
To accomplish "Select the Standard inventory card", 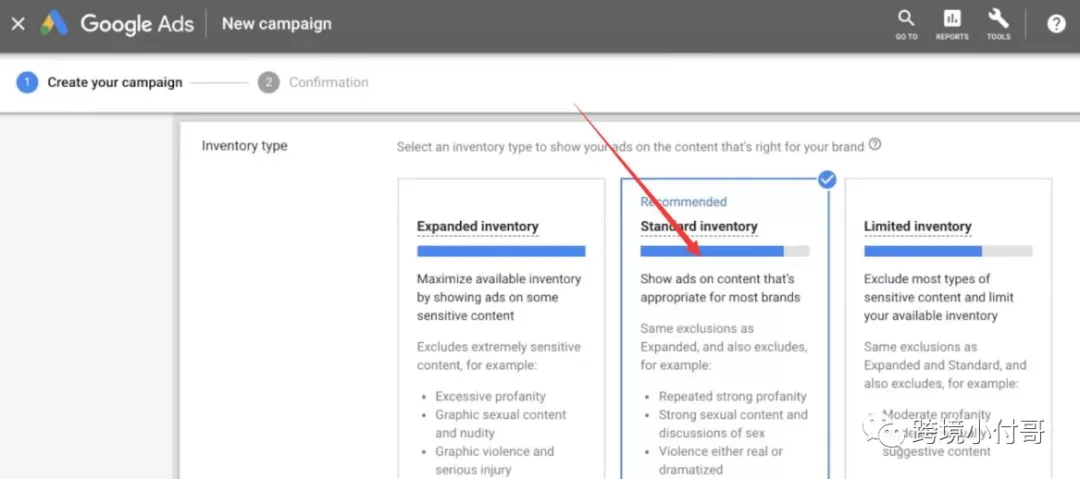I will pos(725,329).
